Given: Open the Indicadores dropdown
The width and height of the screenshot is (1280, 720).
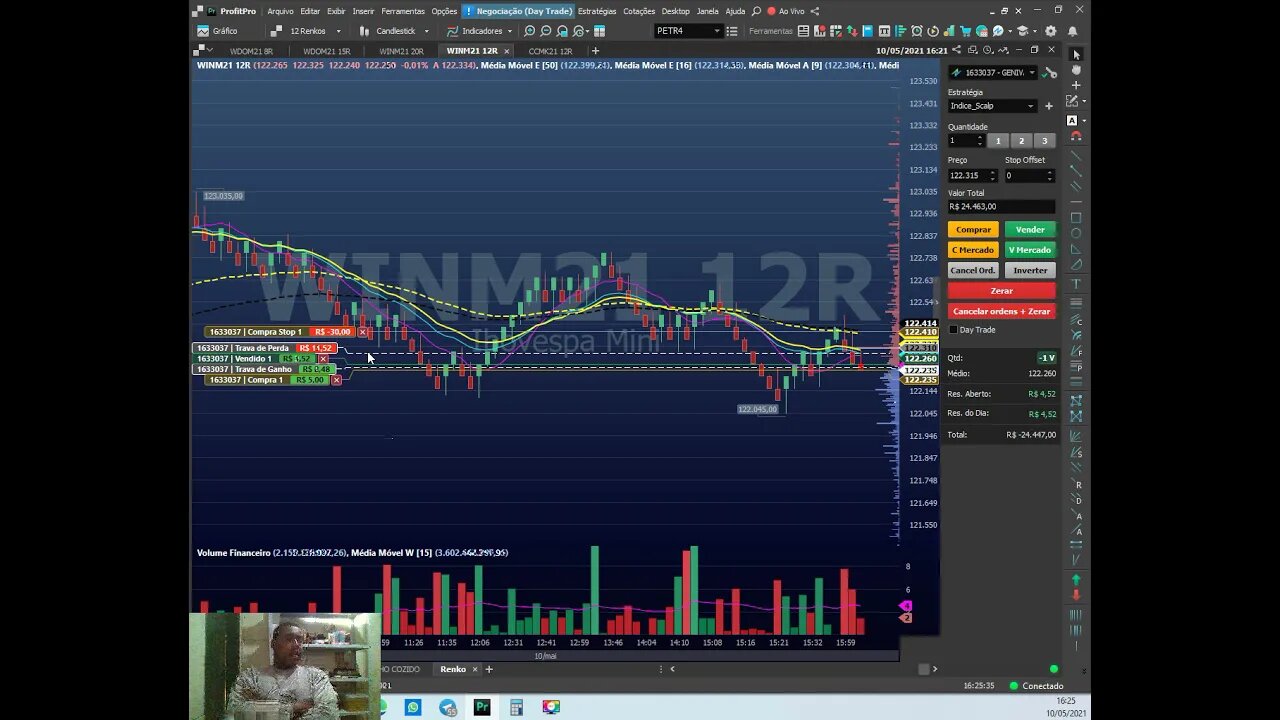Looking at the screenshot, I should [478, 31].
